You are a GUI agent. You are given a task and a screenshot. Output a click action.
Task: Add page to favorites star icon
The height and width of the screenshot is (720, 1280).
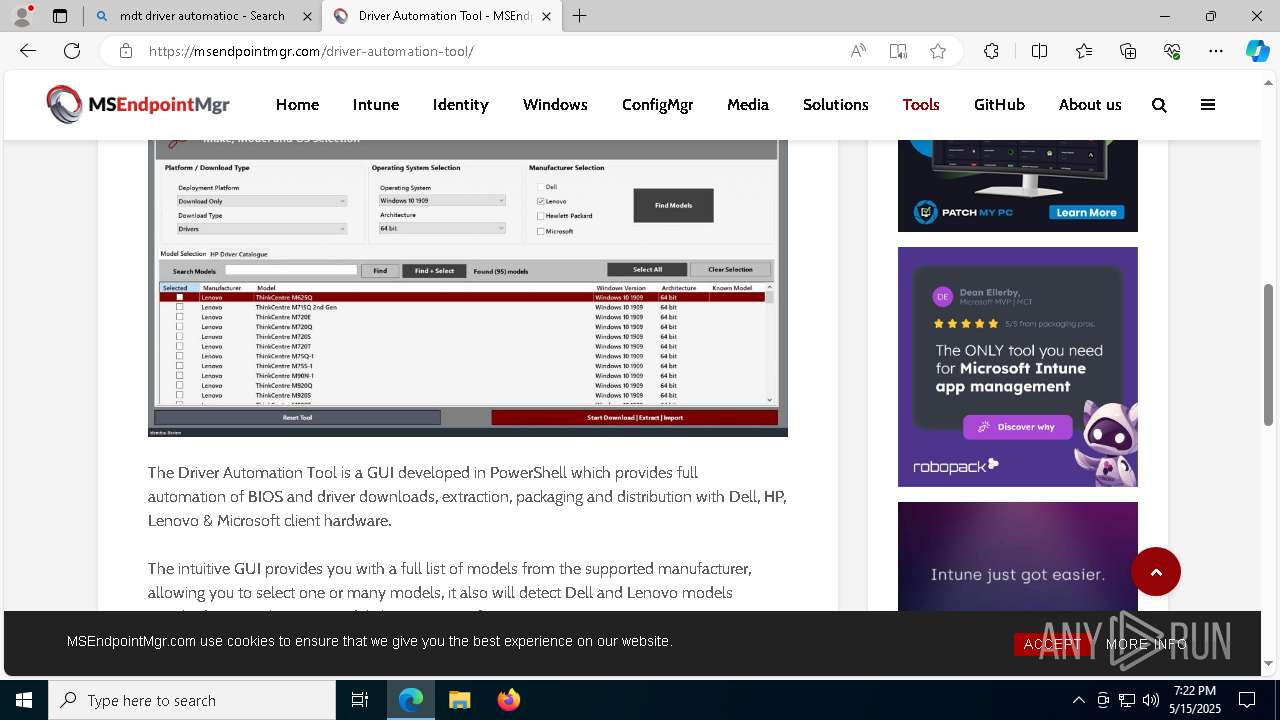click(938, 51)
